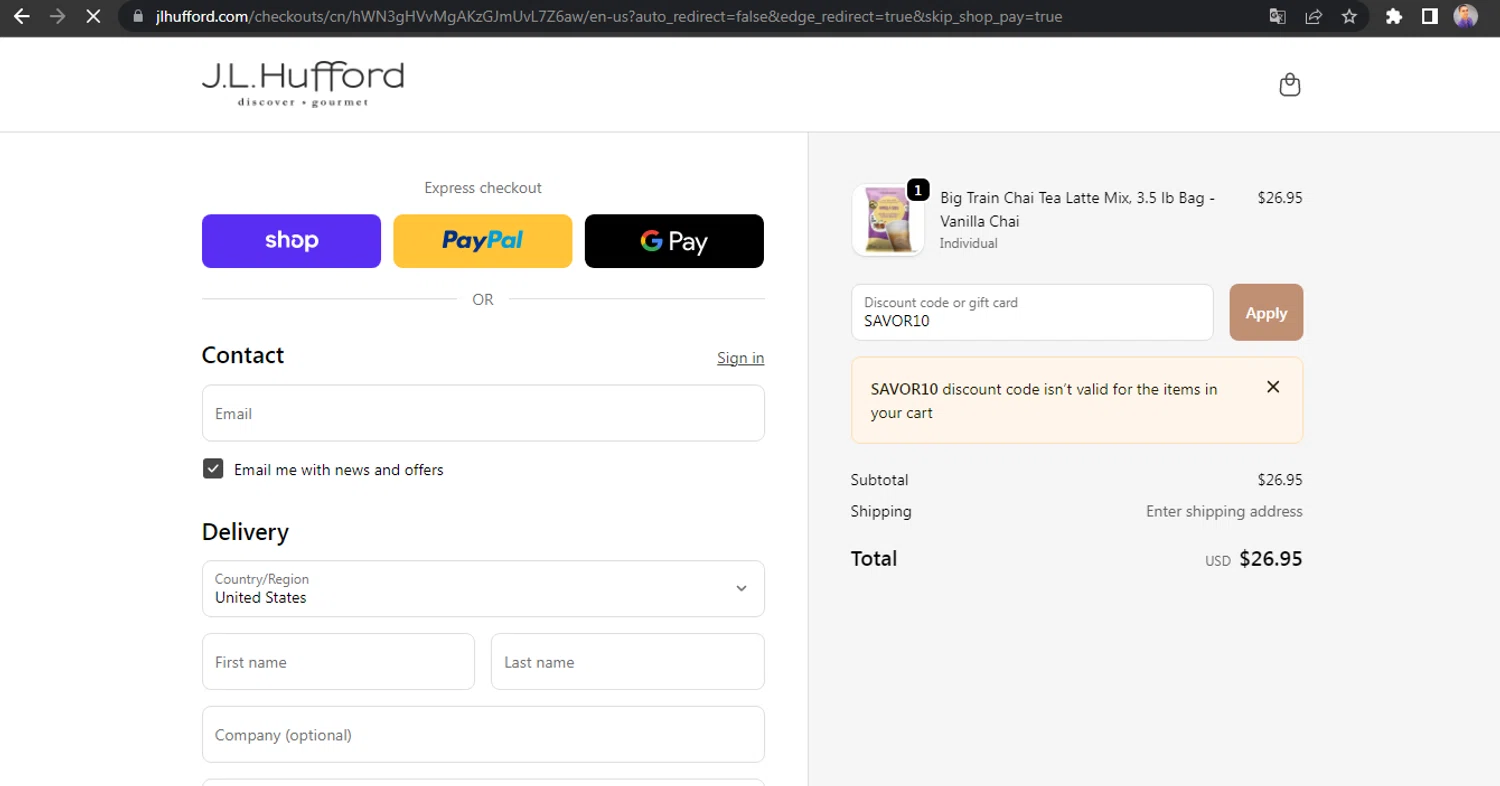Stop loading the page
Viewport: 1500px width, 786px height.
coord(93,17)
